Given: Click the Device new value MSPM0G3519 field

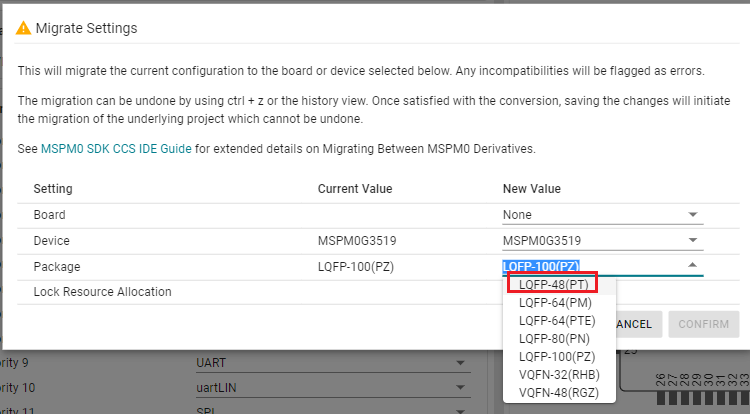Looking at the screenshot, I should tap(603, 240).
